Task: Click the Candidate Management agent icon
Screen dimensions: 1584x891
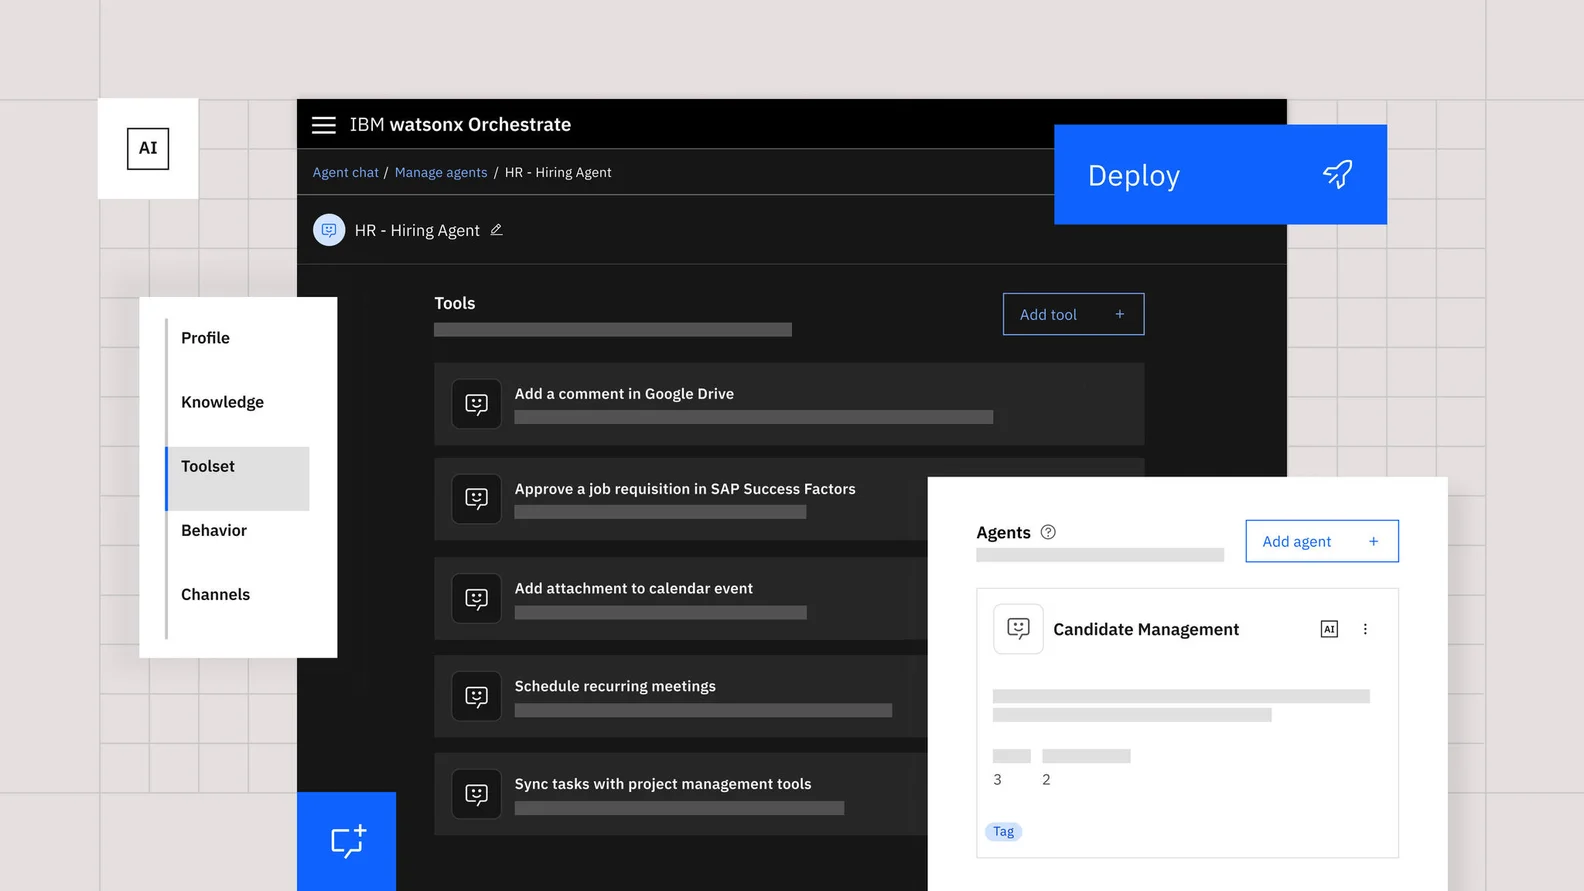Action: tap(1018, 629)
